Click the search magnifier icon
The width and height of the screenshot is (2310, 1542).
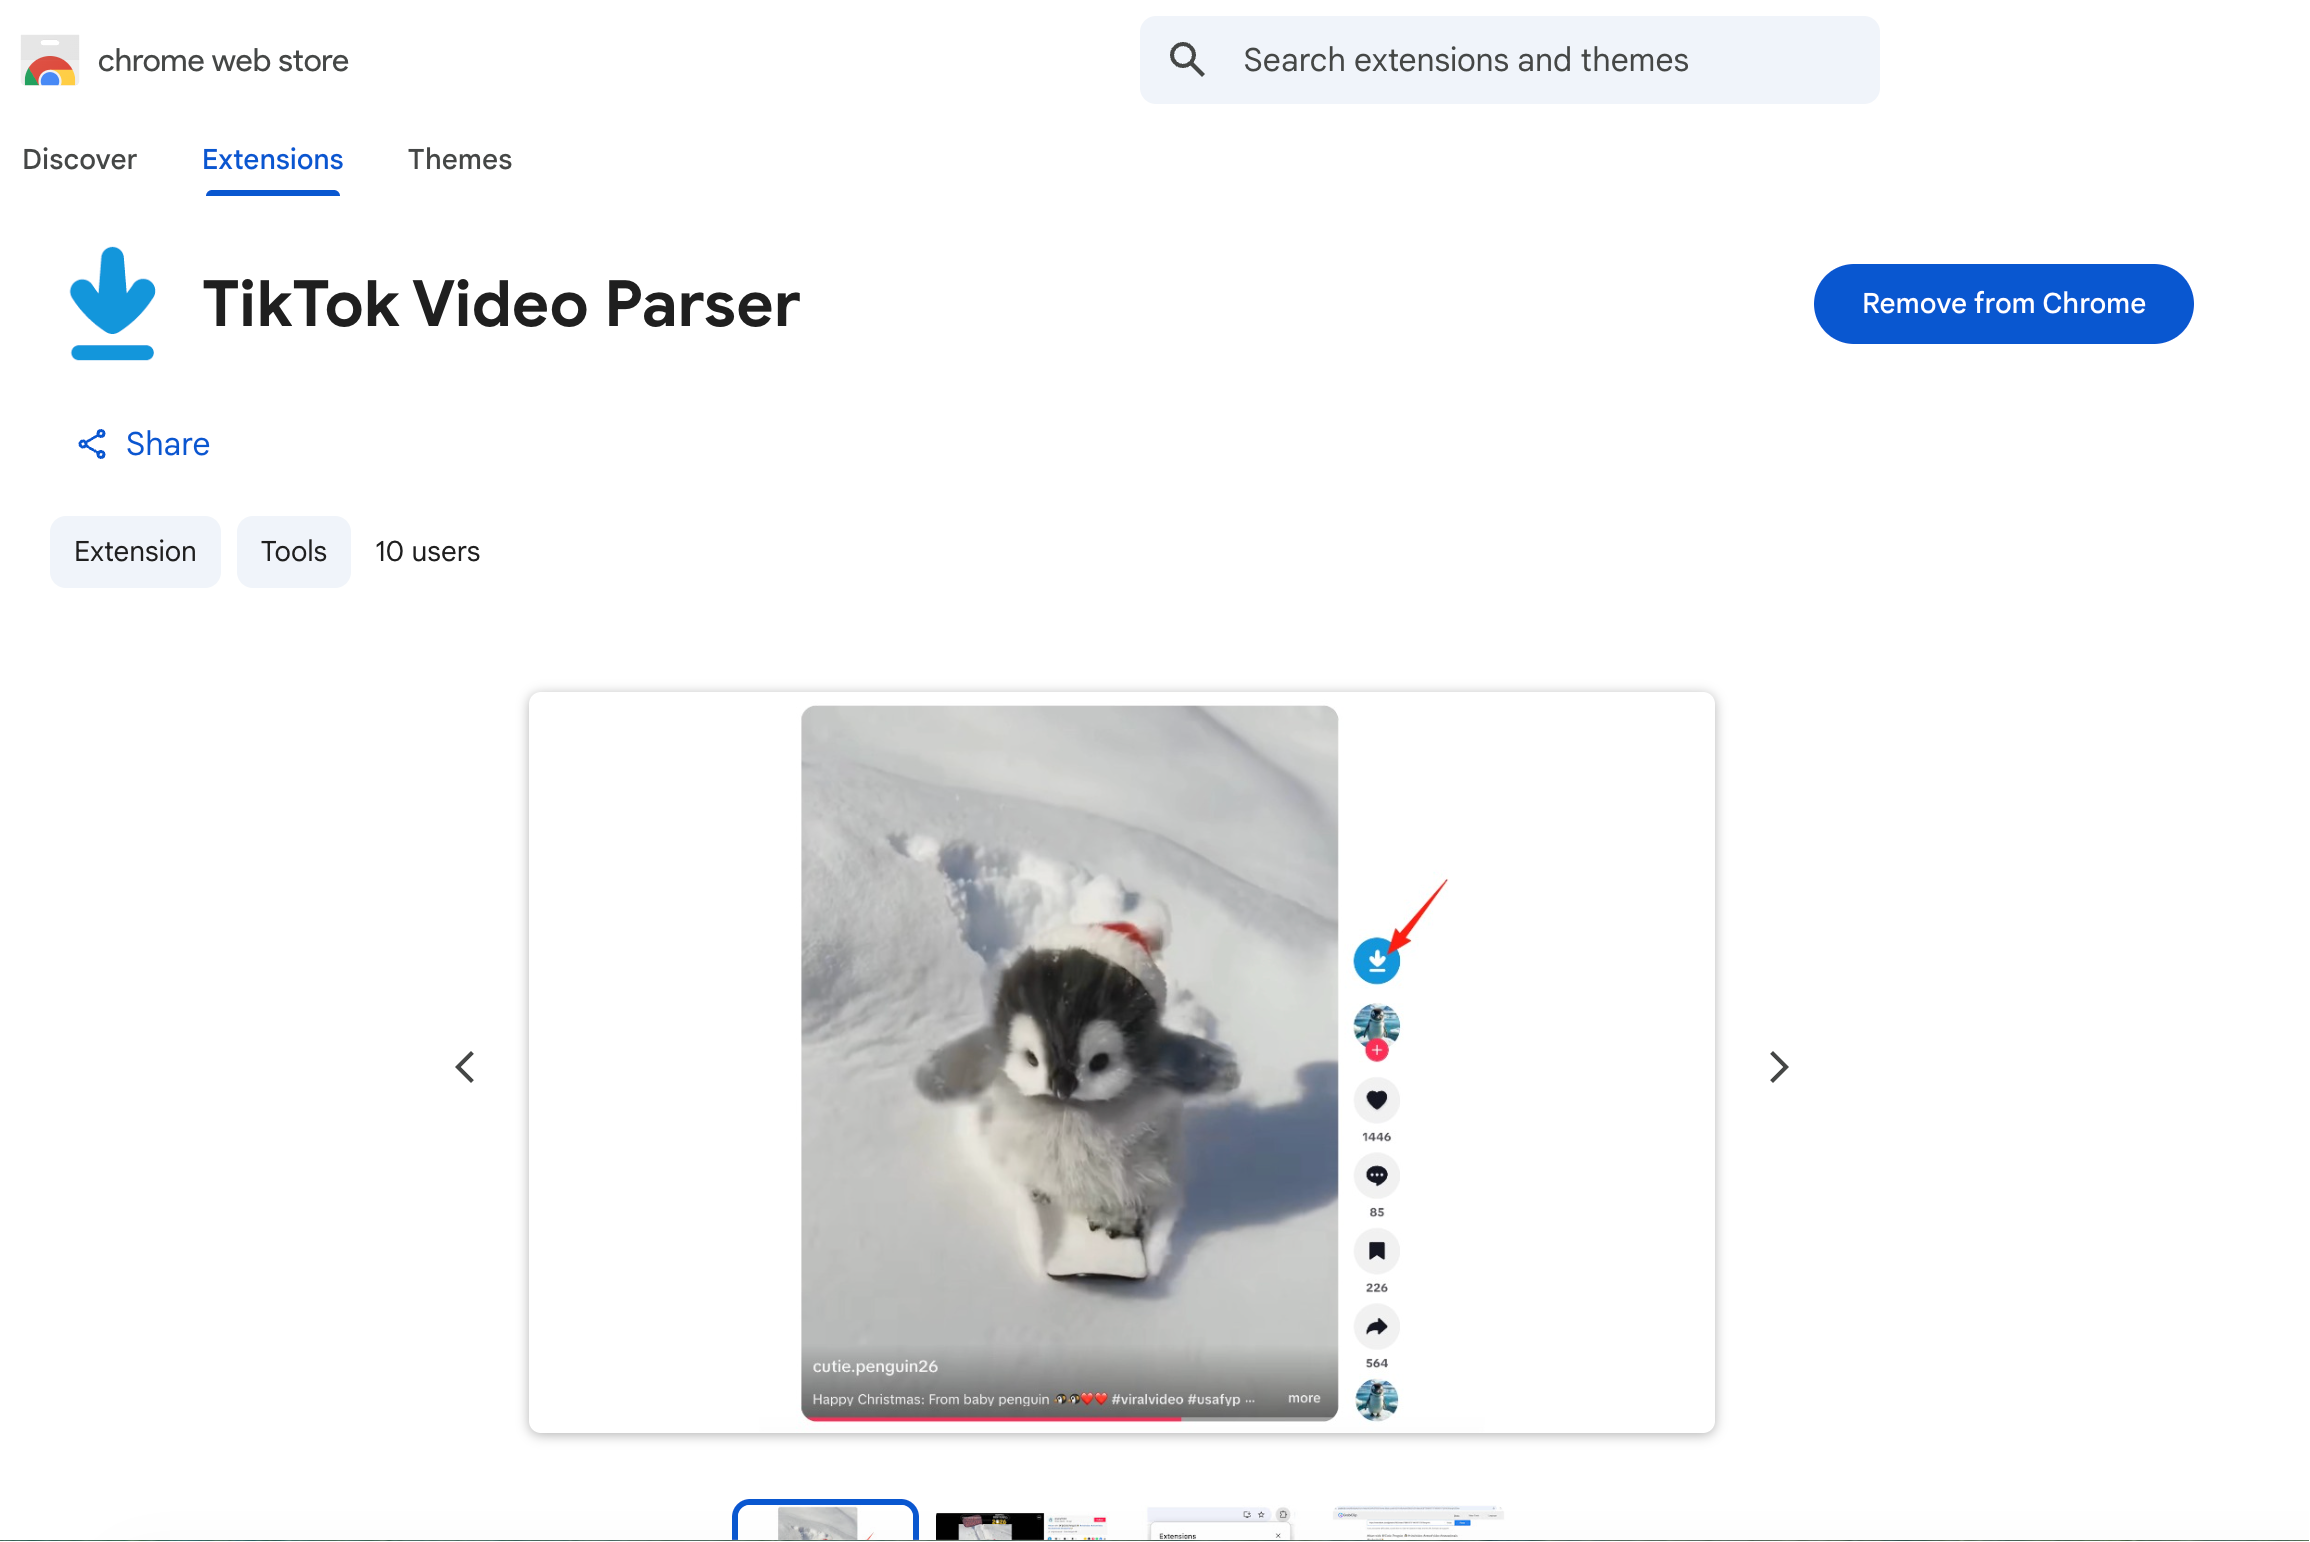click(x=1187, y=60)
